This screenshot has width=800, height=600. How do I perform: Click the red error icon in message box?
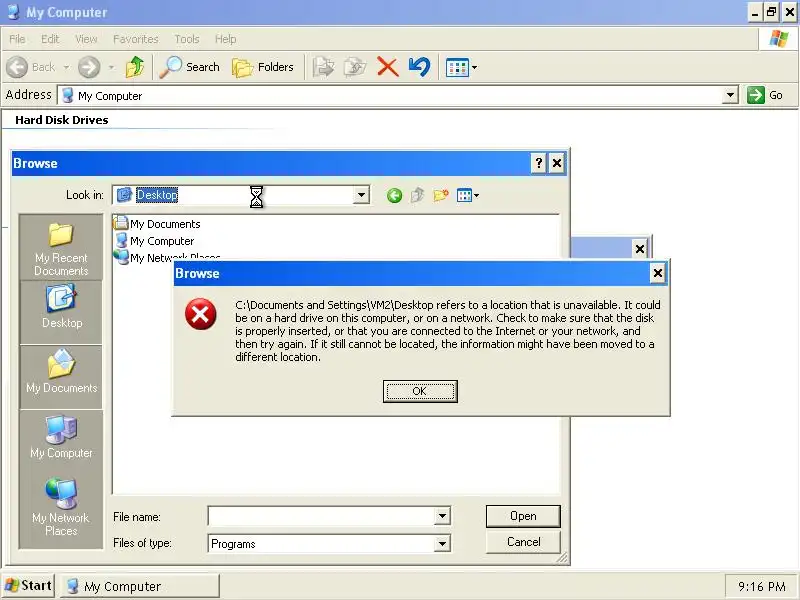(x=201, y=314)
